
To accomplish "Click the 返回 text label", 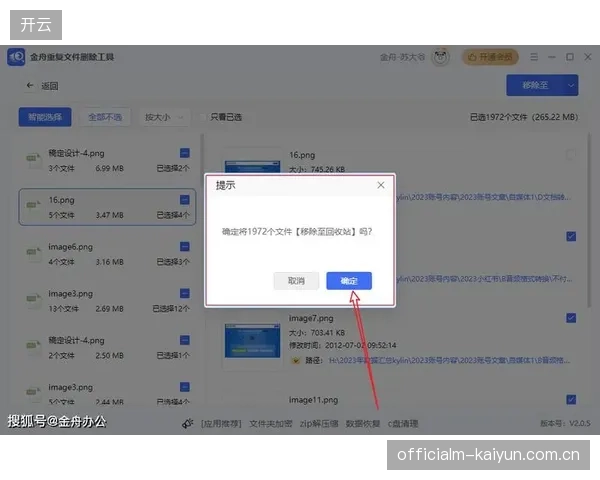I will [50, 86].
